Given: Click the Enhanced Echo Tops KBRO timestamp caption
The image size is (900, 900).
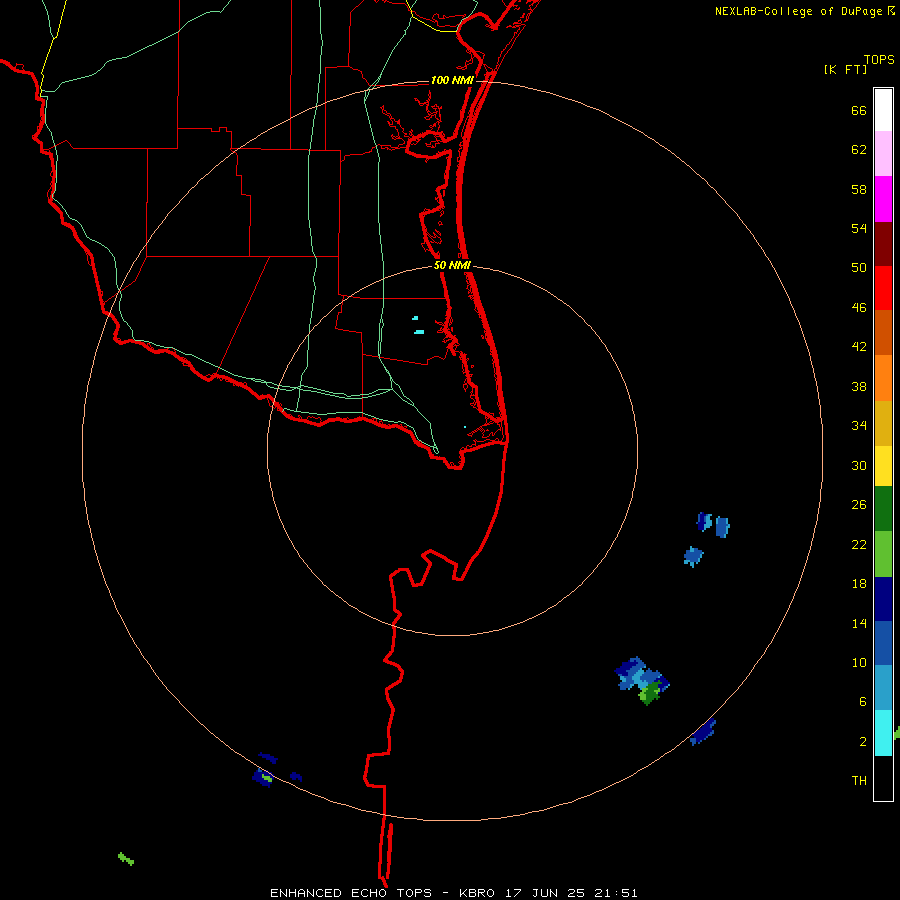Looking at the screenshot, I should (x=453, y=893).
